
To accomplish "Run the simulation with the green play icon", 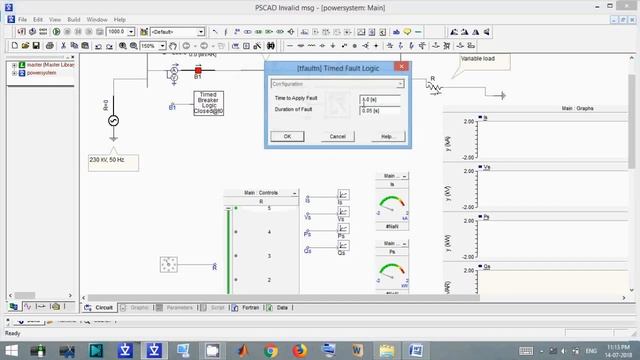I will [56, 32].
